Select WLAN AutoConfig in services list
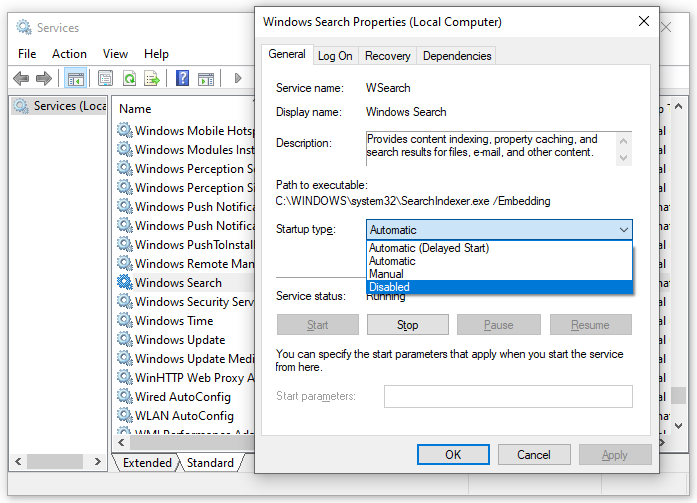Screen dimensions: 697x503 coord(184,415)
